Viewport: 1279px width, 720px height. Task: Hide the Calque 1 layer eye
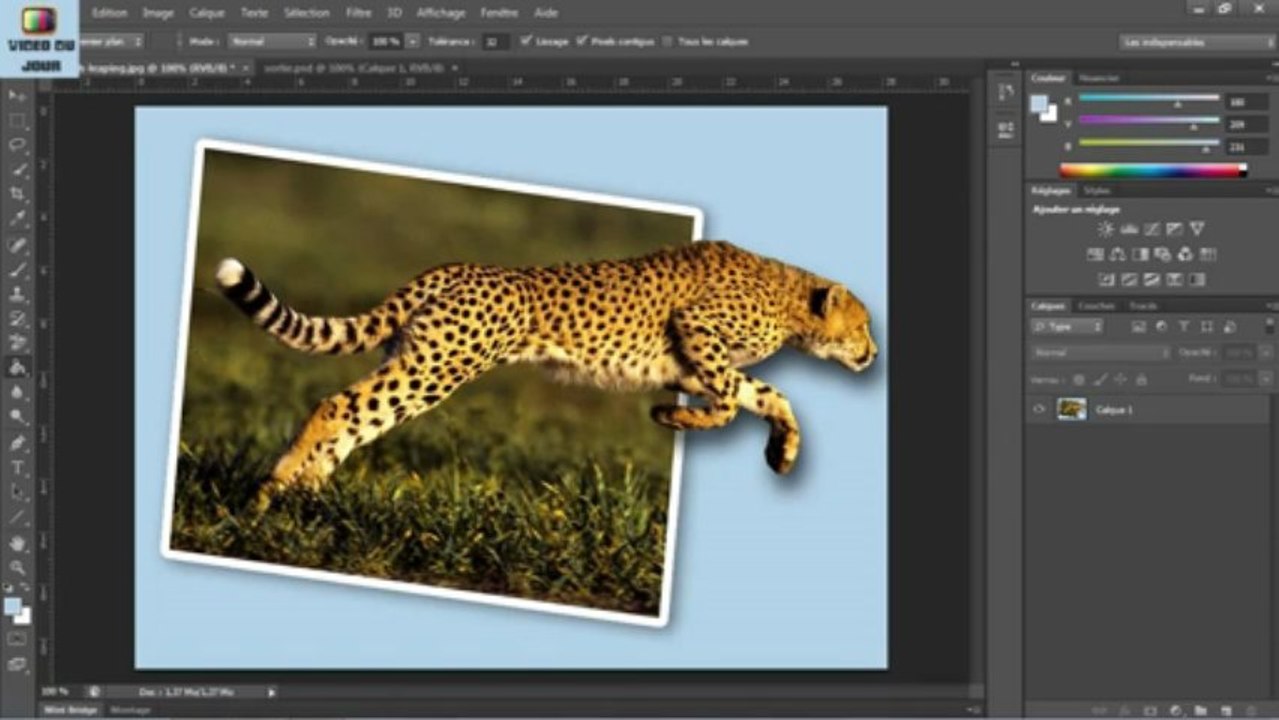(1039, 409)
